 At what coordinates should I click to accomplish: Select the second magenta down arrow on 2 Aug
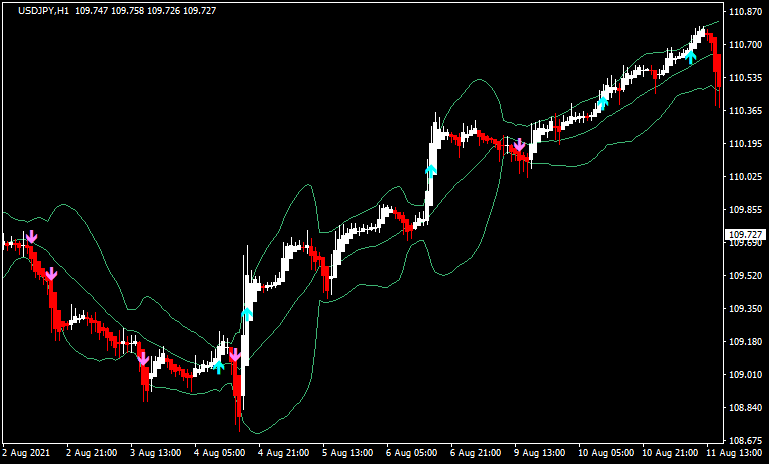coord(52,273)
